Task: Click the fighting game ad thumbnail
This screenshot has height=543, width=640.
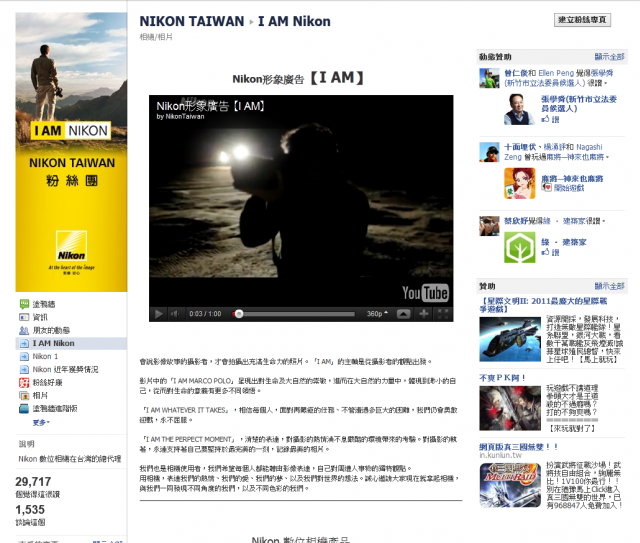Action: pyautogui.click(x=510, y=408)
